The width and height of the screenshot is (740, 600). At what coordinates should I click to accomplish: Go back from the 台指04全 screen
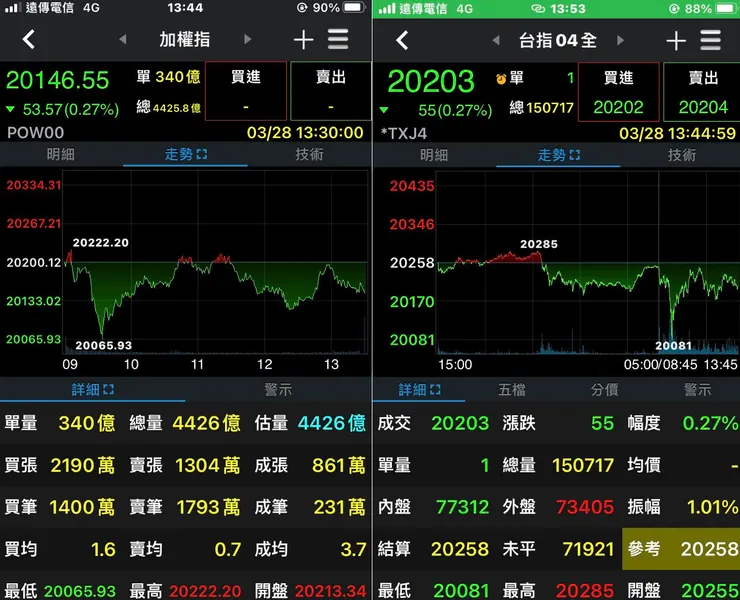pos(402,40)
